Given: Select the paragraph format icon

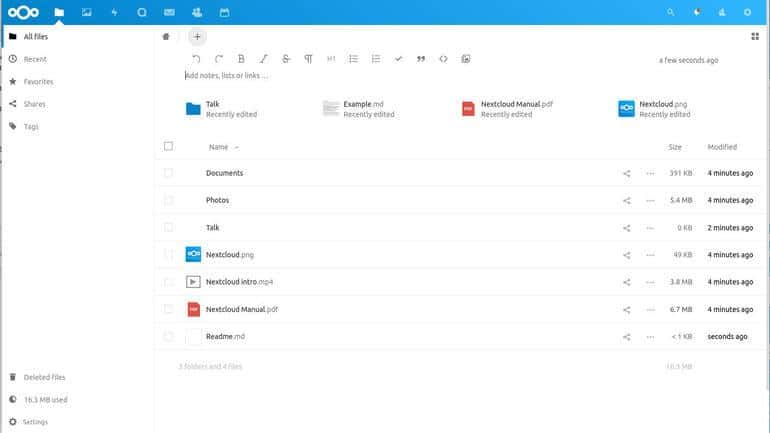Looking at the screenshot, I should point(308,59).
